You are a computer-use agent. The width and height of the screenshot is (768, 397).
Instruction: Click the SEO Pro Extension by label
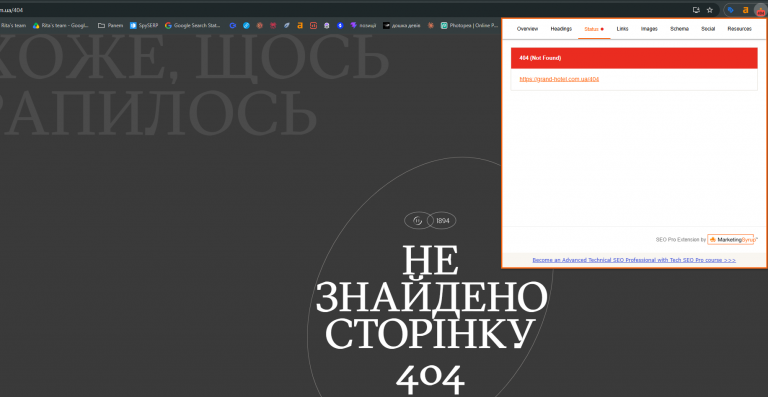681,240
